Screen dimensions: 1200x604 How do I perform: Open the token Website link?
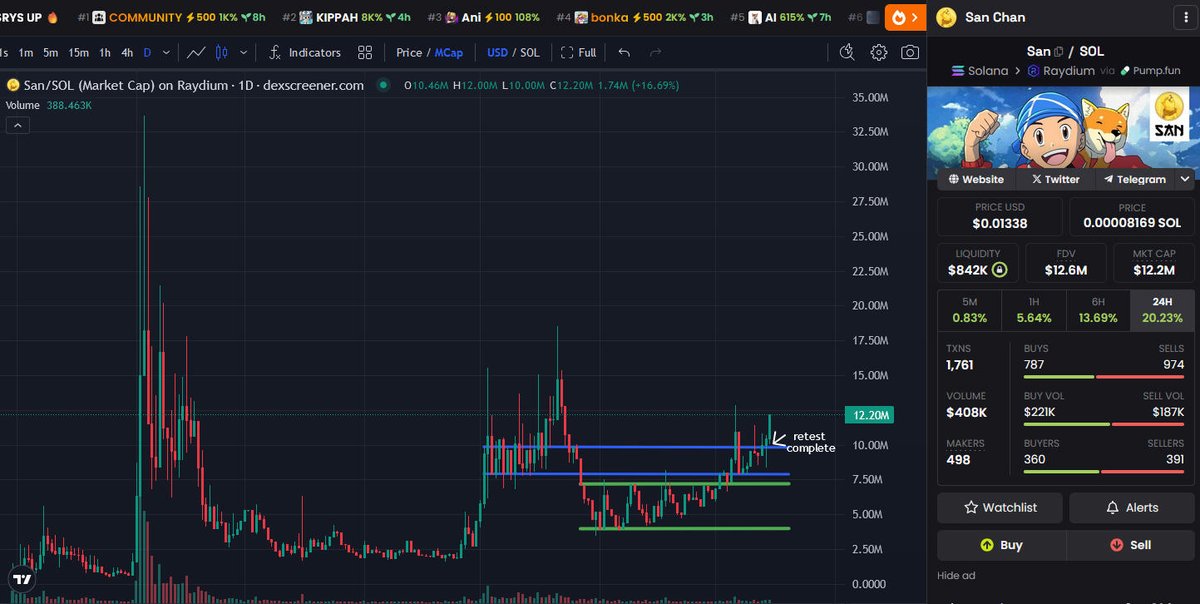point(975,179)
